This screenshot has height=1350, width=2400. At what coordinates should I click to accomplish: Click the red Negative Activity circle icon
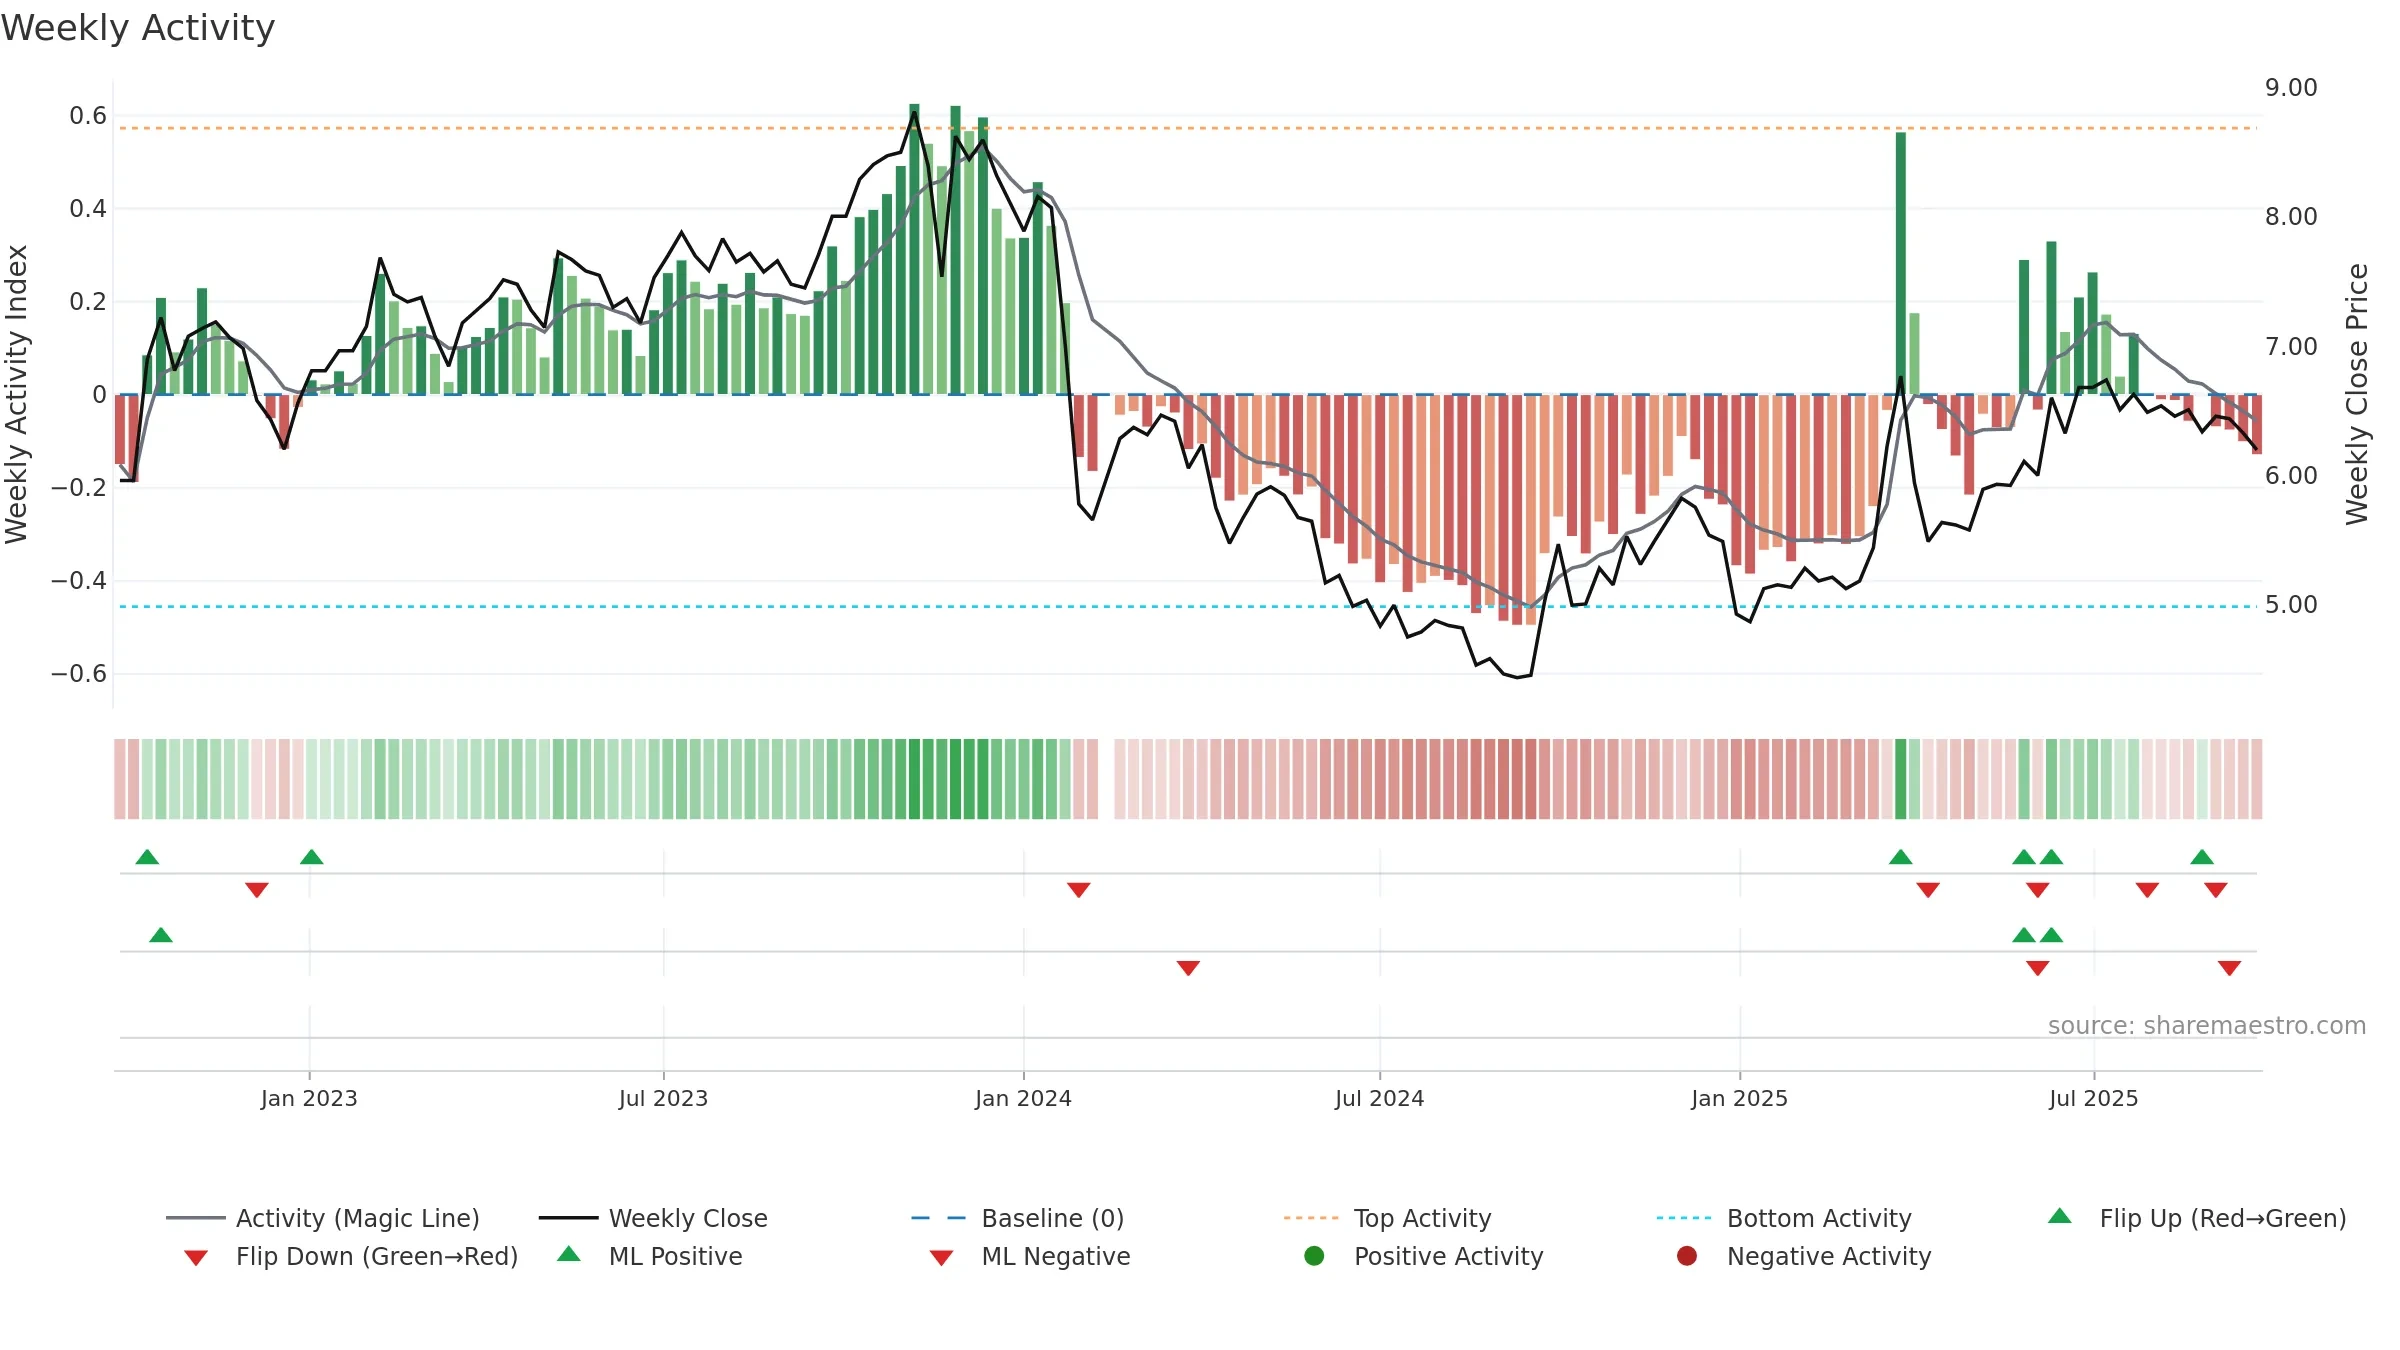(1687, 1255)
